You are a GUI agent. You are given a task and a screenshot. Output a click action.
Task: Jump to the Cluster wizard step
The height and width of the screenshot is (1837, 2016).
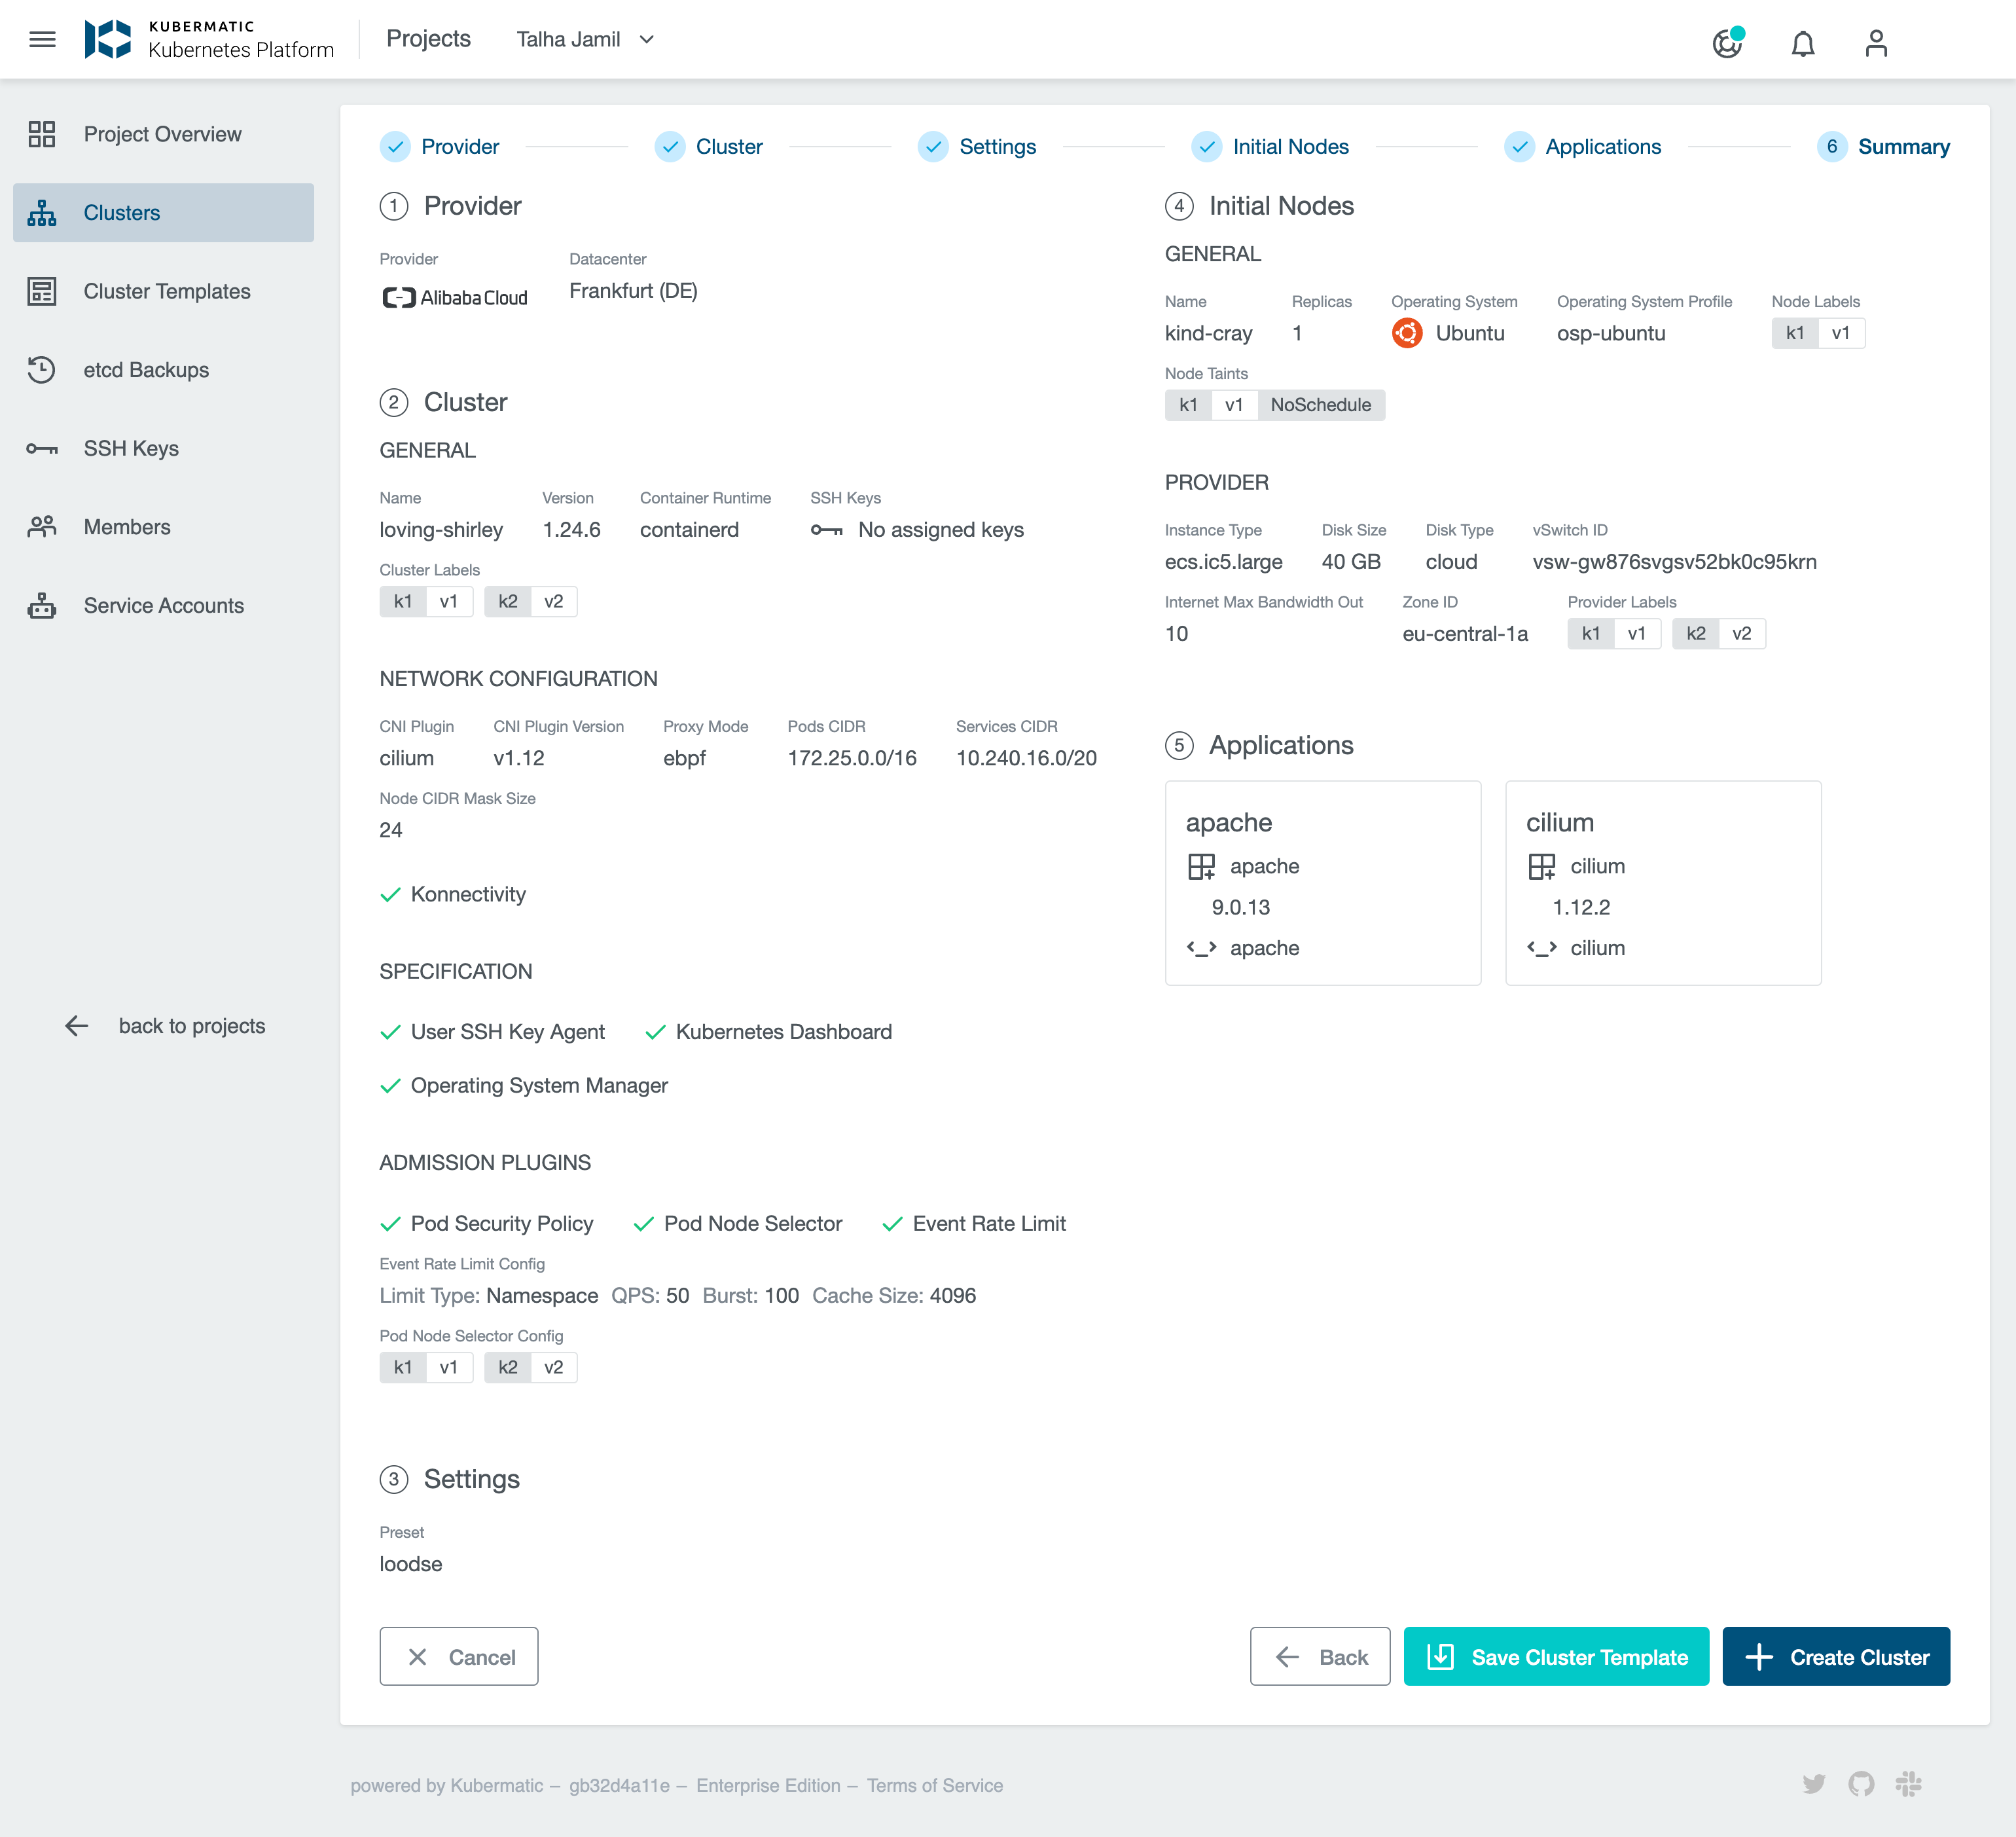[709, 146]
